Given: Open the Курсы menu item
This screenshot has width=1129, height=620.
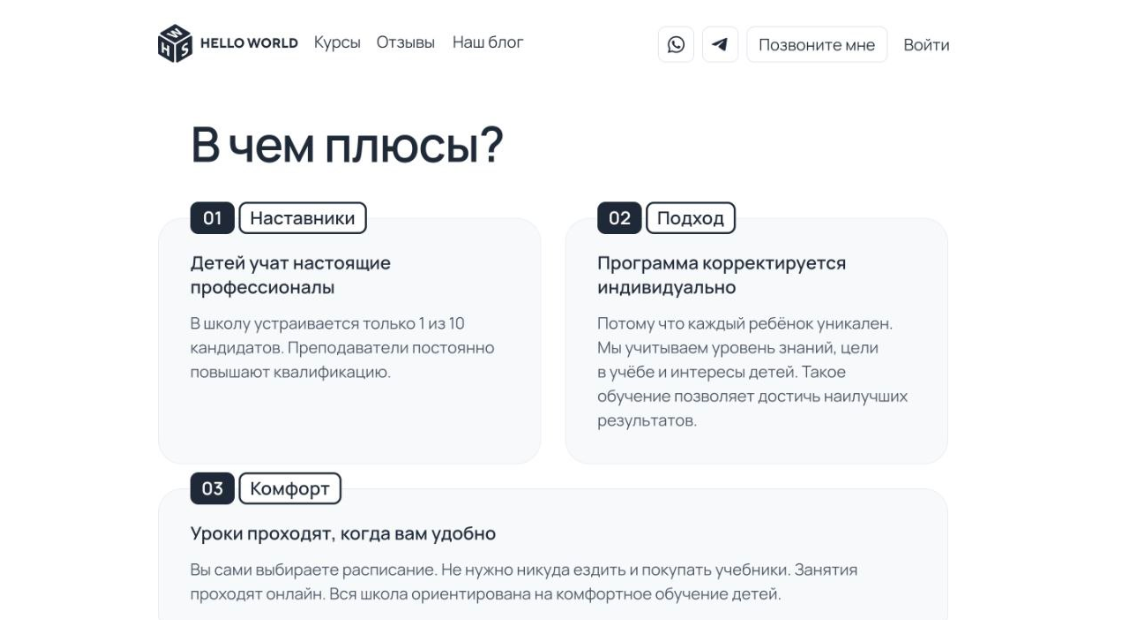Looking at the screenshot, I should pos(337,43).
